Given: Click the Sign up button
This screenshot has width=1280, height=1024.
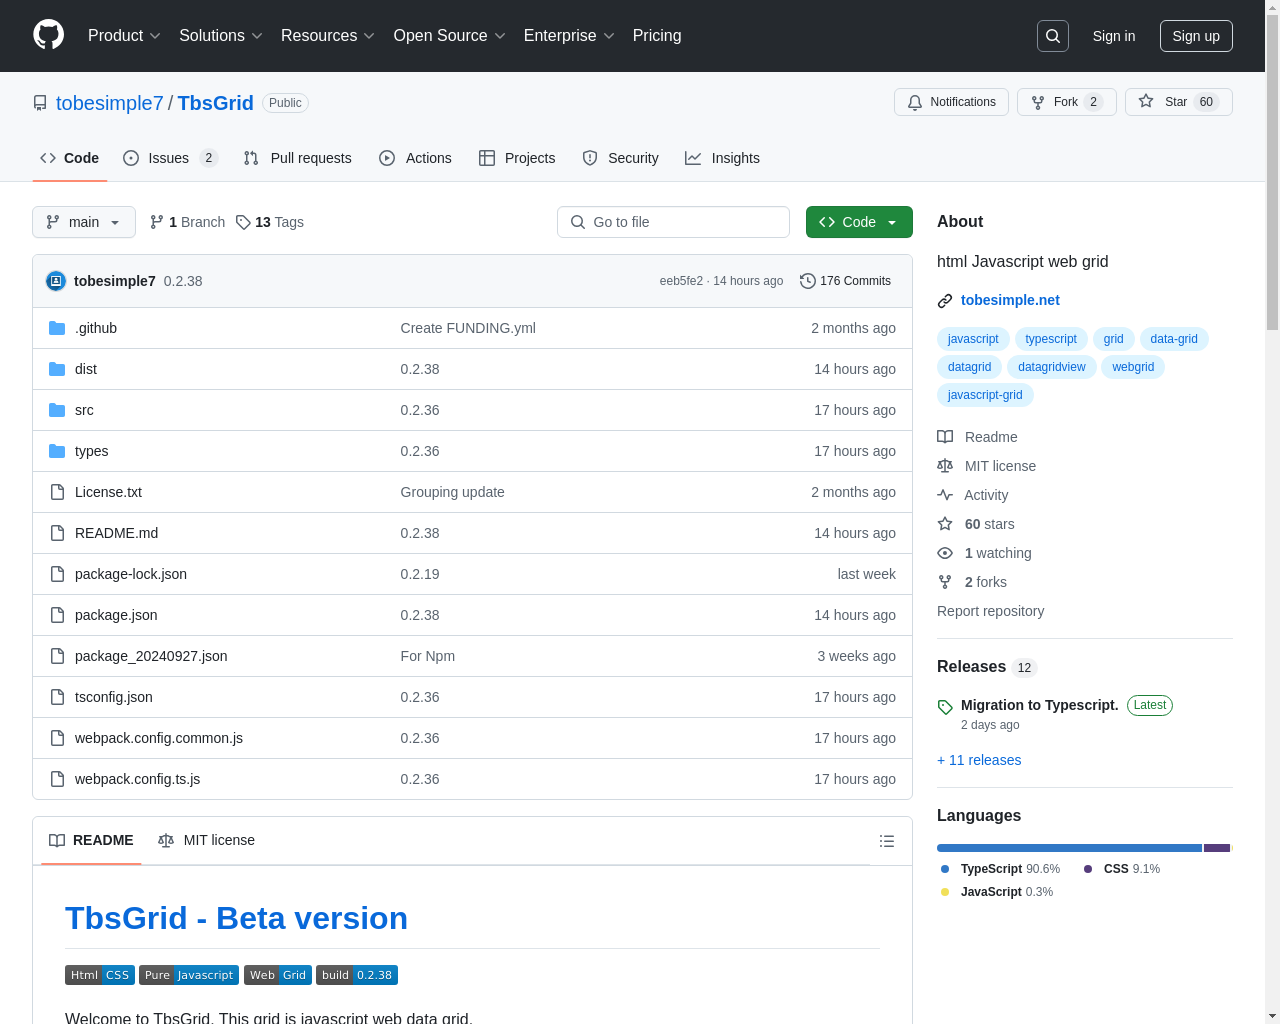Looking at the screenshot, I should click(1196, 36).
